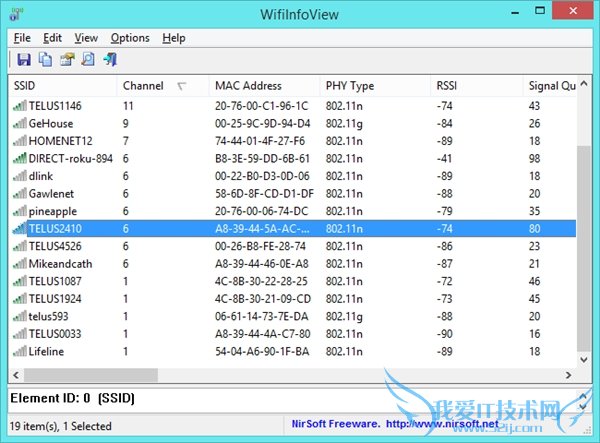Screen dimensions: 600x443
Task: Click signal icon beside dlink
Action: click(20, 176)
